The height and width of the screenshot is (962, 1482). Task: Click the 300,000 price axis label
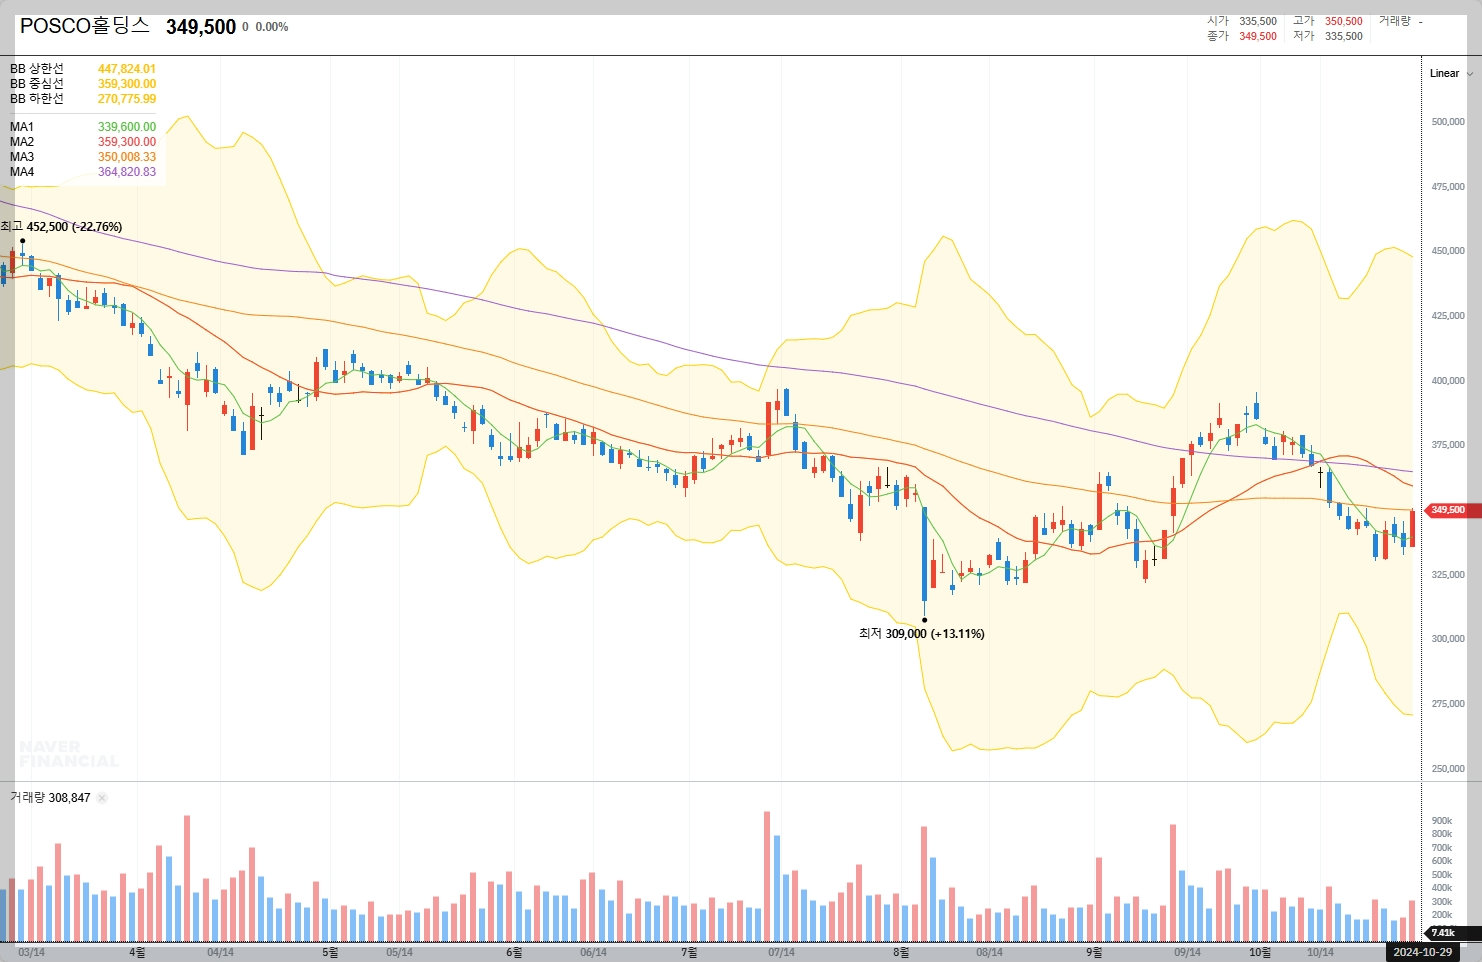point(1448,639)
